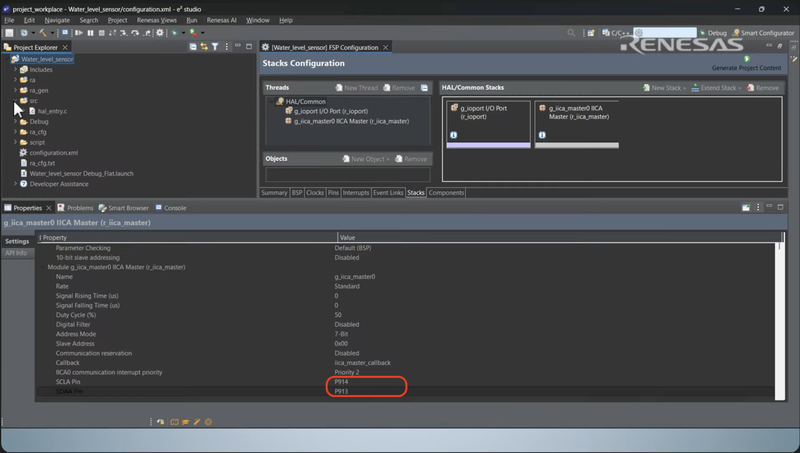Image resolution: width=800 pixels, height=453 pixels.
Task: Click the Open Perspective icon
Action: pos(590,33)
